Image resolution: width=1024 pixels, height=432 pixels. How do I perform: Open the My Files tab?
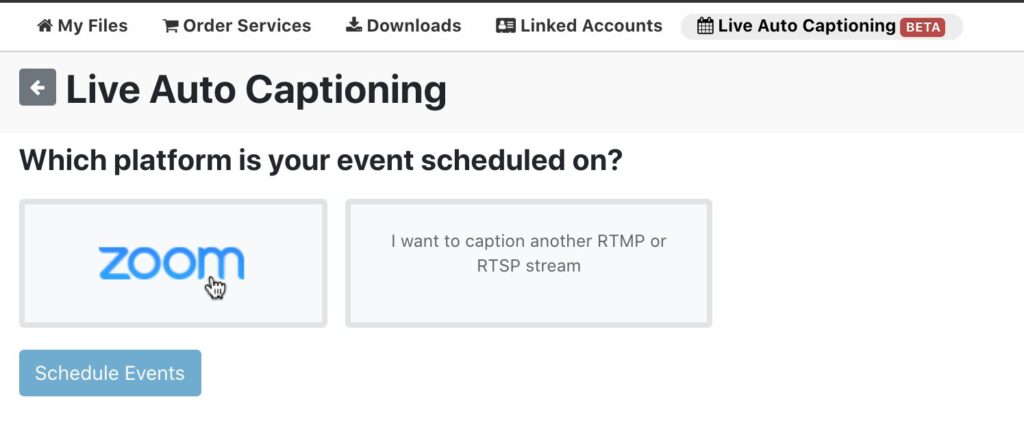pyautogui.click(x=92, y=26)
